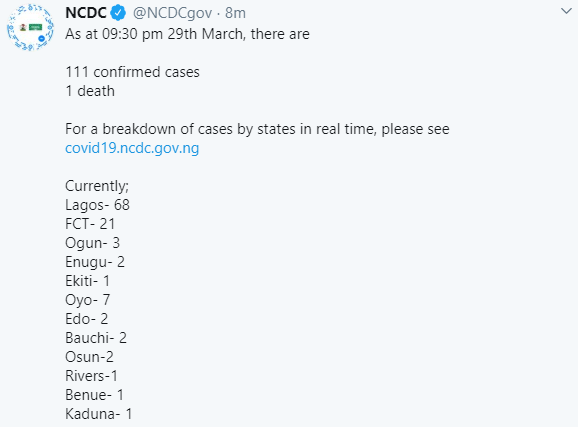
Task: Follow the covid19.ncdc.gov.ng link
Action: click(x=132, y=148)
